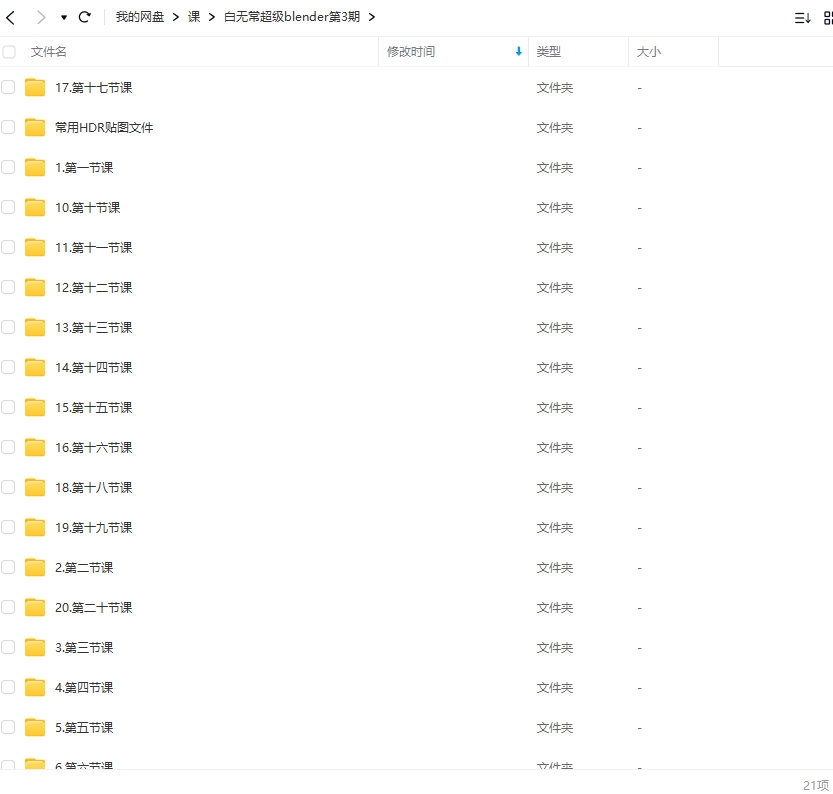This screenshot has height=794, width=833.
Task: Click the forward navigation arrow
Action: pyautogui.click(x=40, y=17)
